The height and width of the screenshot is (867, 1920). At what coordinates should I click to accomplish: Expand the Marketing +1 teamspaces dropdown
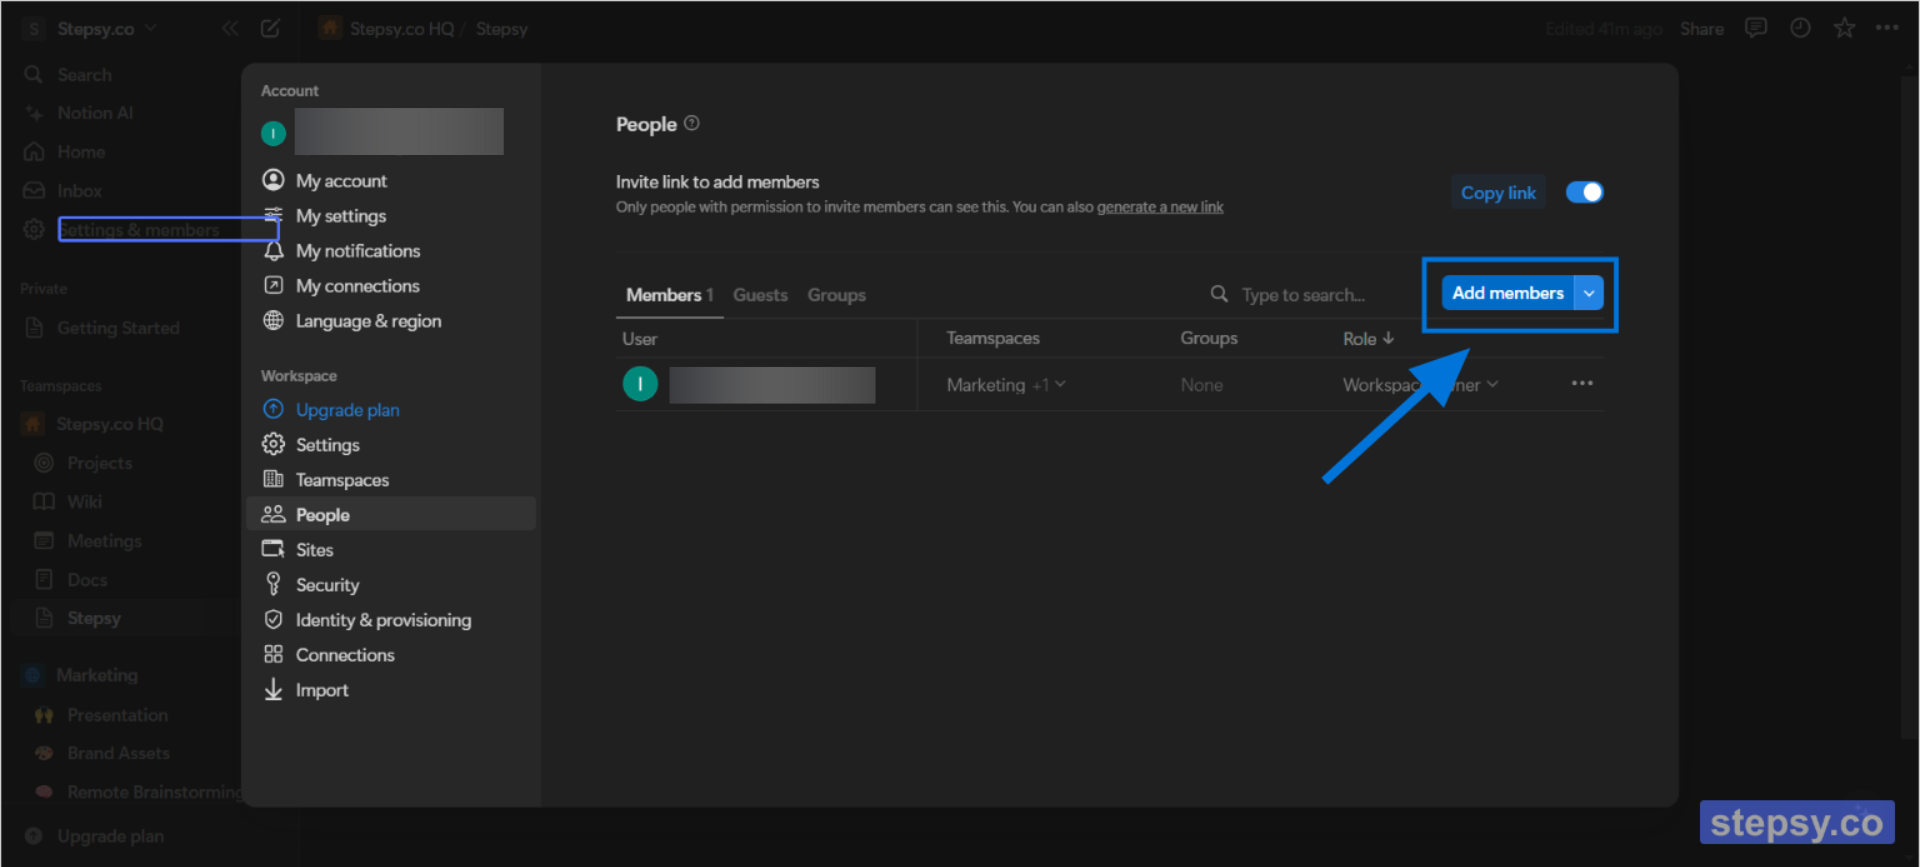point(1006,385)
